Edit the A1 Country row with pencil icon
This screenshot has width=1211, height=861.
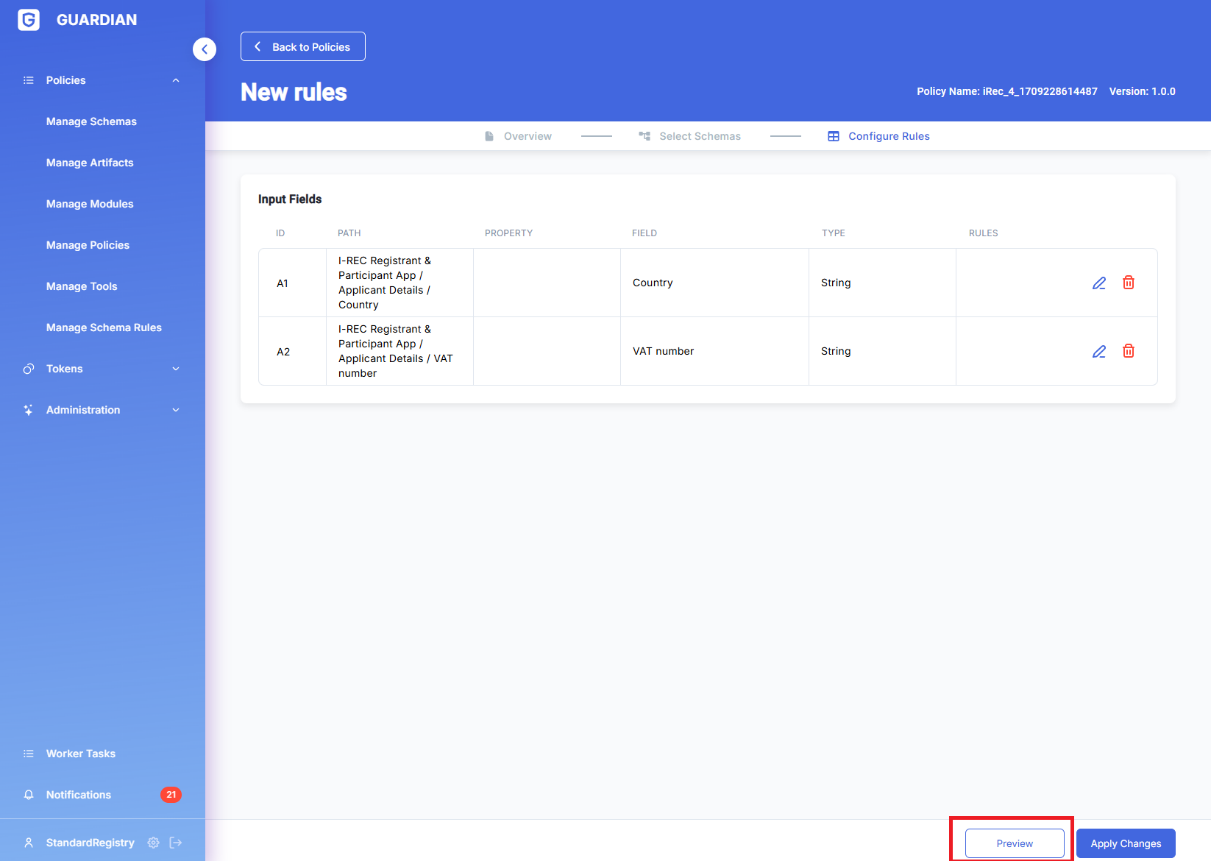(x=1099, y=283)
